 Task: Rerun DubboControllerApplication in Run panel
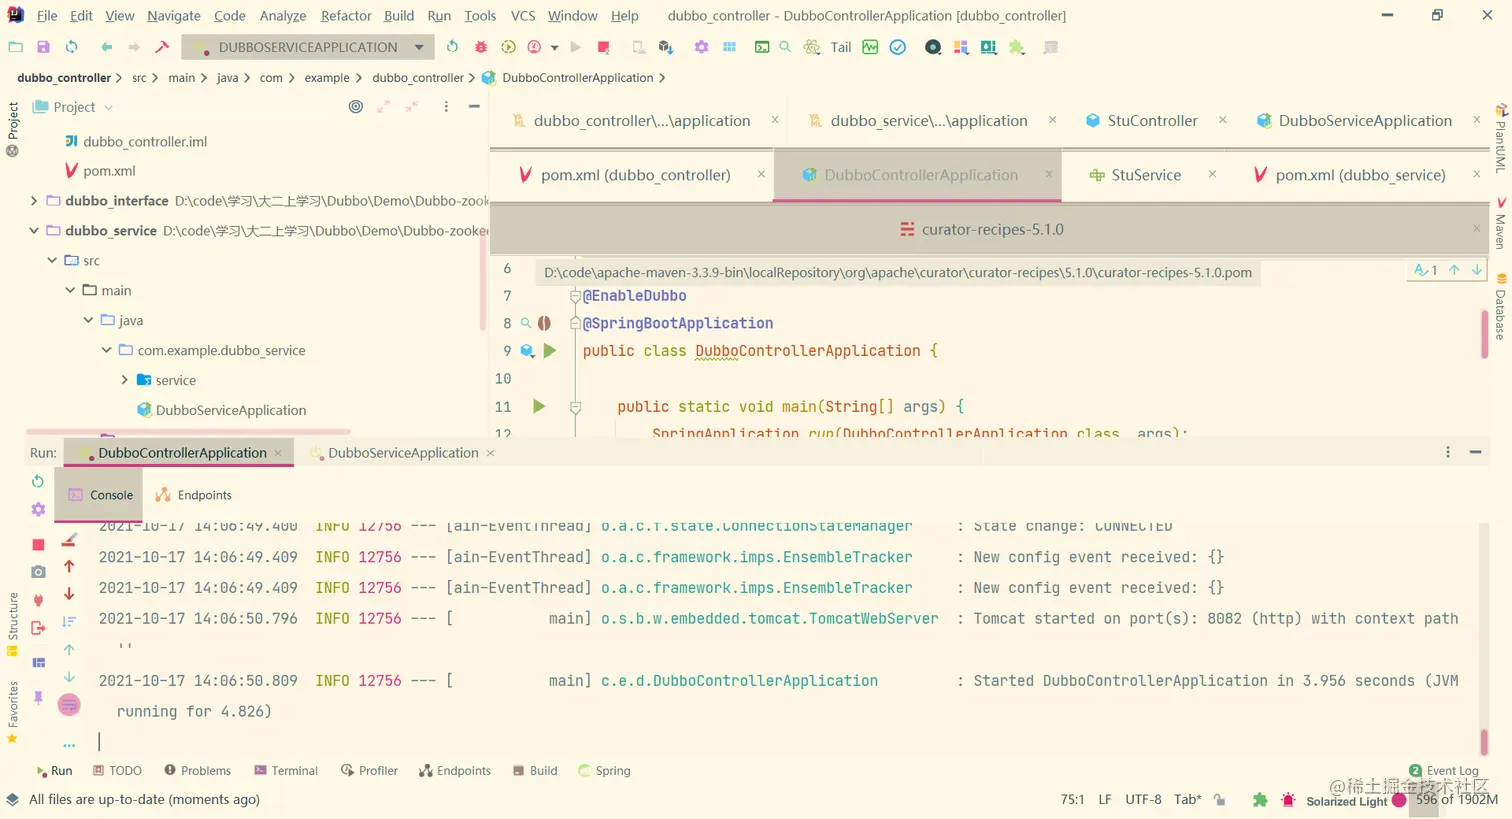point(38,481)
